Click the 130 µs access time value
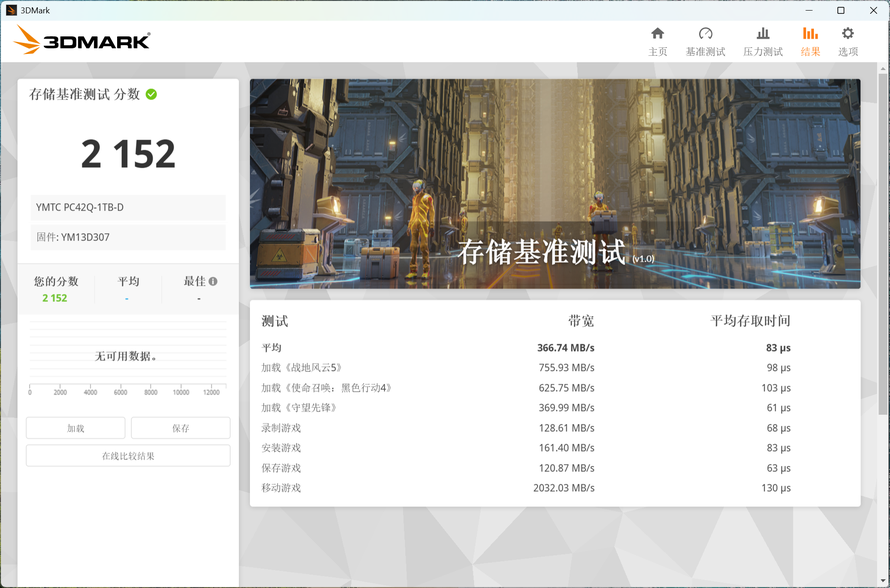 coord(776,488)
